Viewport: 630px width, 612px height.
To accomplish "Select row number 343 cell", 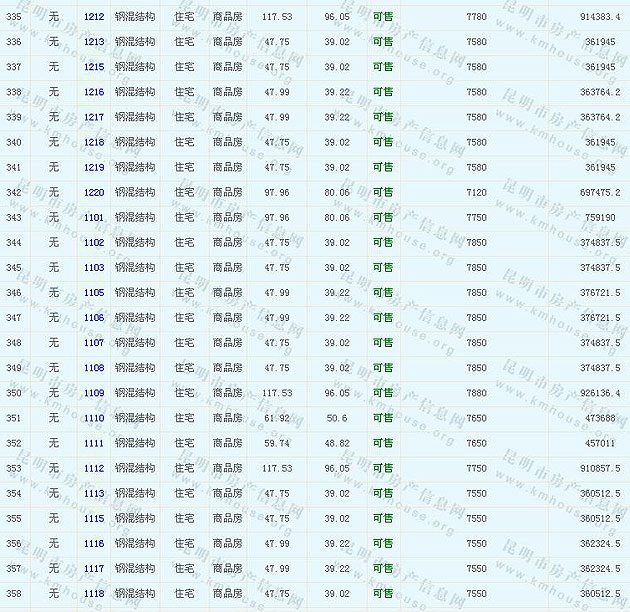I will coord(14,217).
